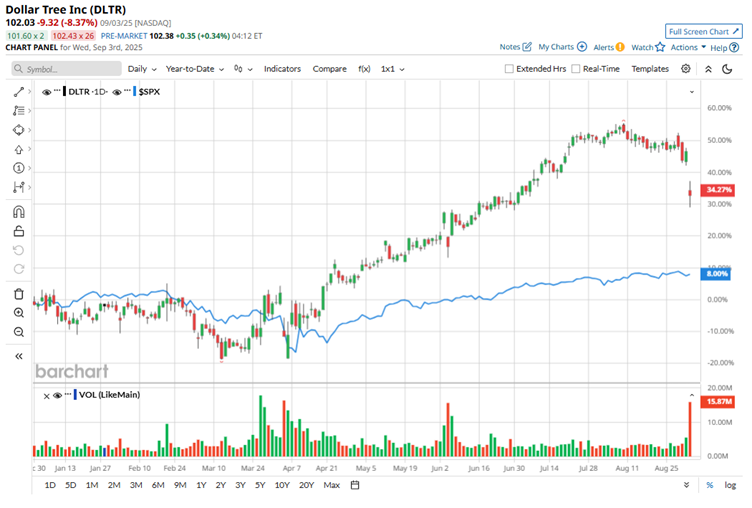The image size is (752, 508).
Task: Click the lock drawings icon
Action: click(x=19, y=231)
